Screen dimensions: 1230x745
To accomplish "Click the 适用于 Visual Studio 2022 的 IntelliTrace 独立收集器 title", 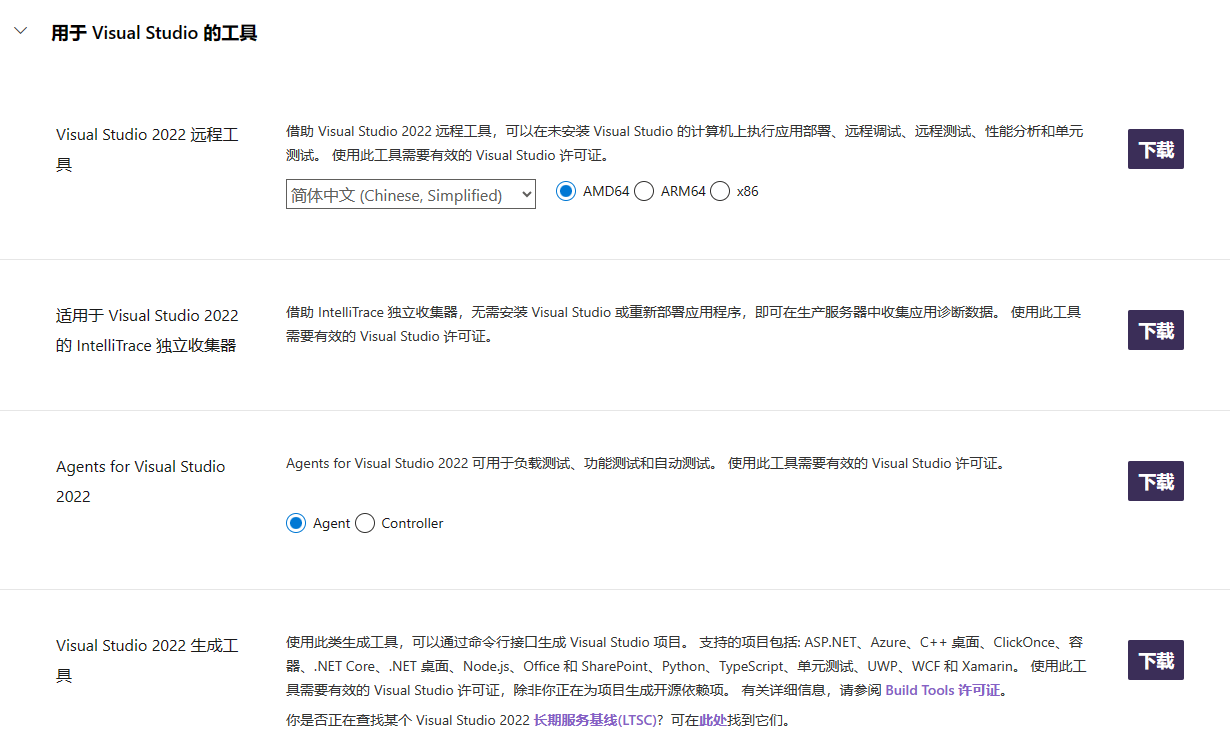I will [x=147, y=330].
